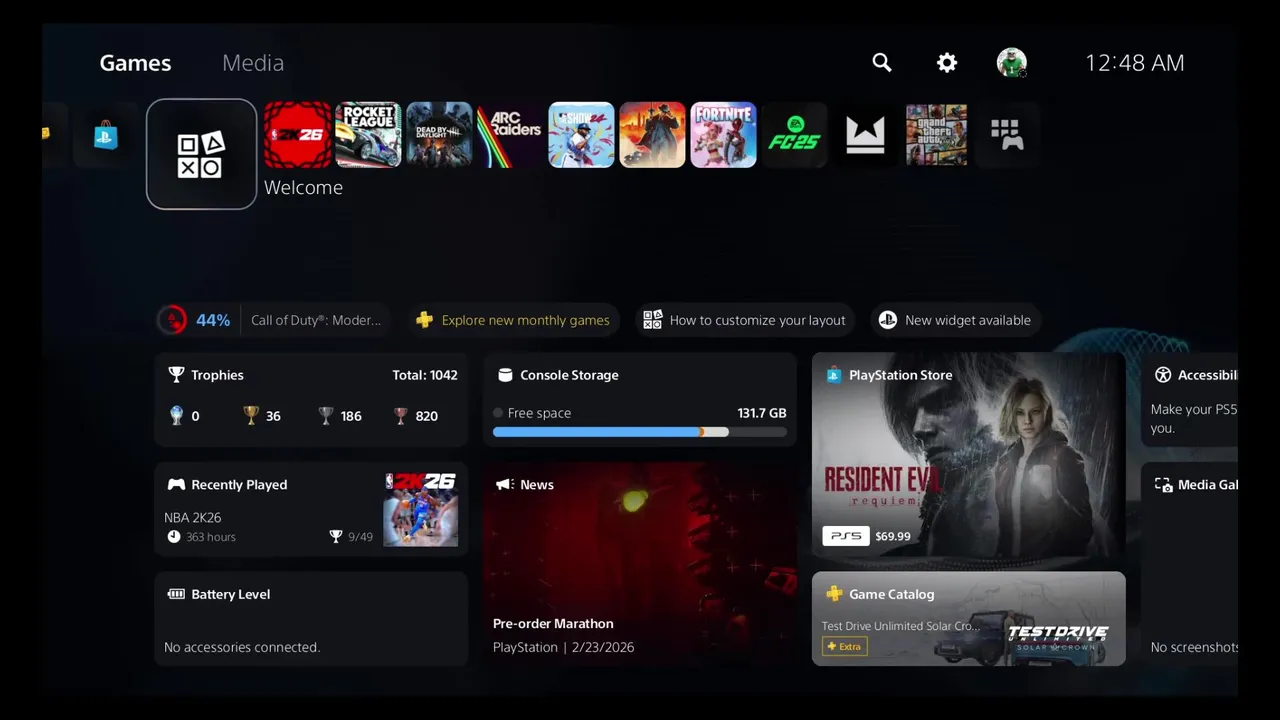Screen dimensions: 1280x720
Task: Launch the Mafia game tile
Action: click(x=652, y=134)
